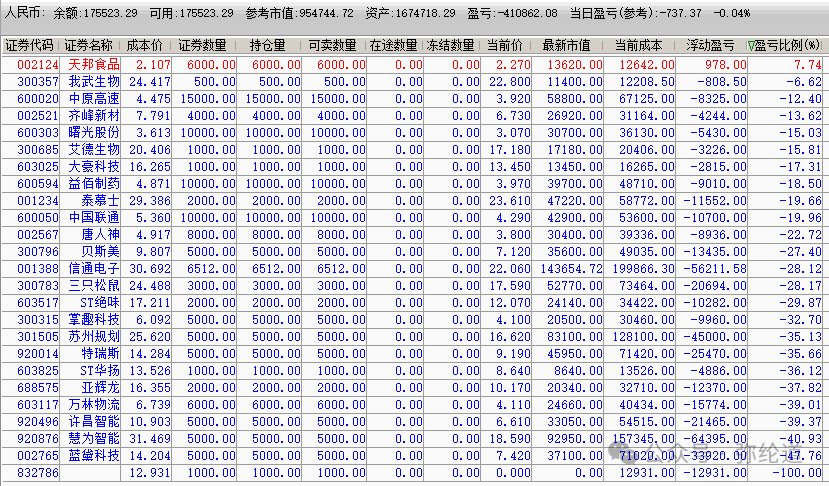Select the 天邦食品 stock row name
This screenshot has height=486, width=829.
[94, 65]
